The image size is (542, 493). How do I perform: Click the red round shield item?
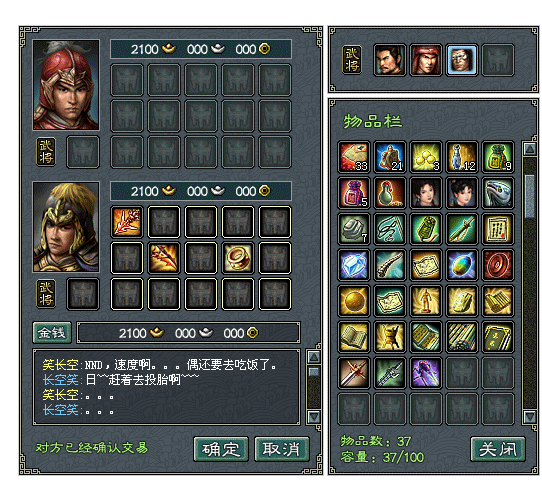[497, 265]
